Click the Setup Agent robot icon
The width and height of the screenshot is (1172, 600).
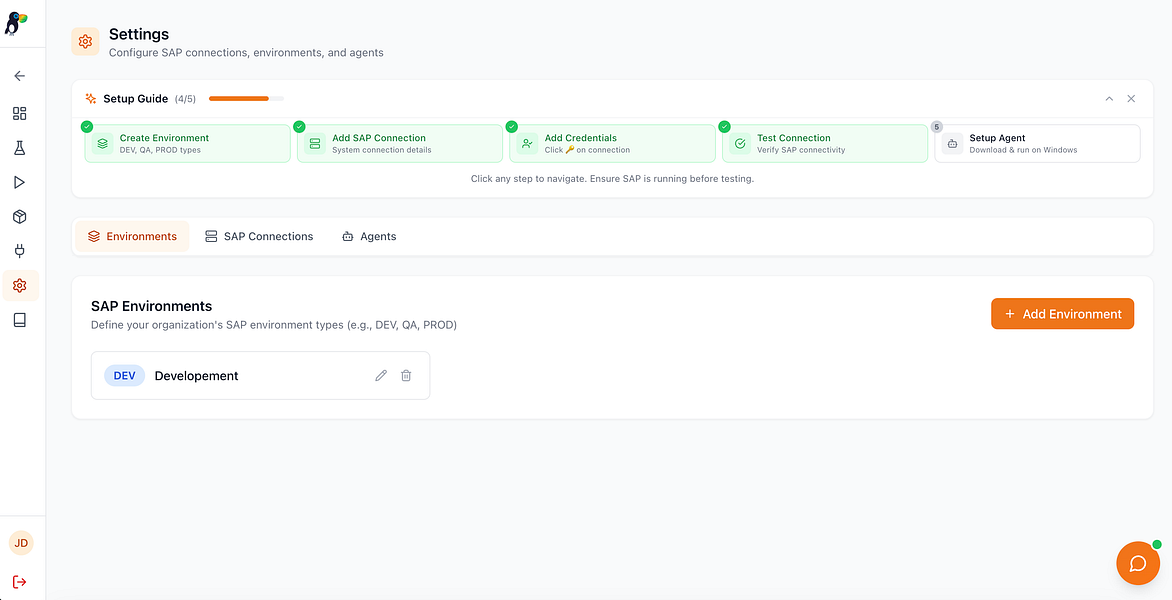point(952,143)
